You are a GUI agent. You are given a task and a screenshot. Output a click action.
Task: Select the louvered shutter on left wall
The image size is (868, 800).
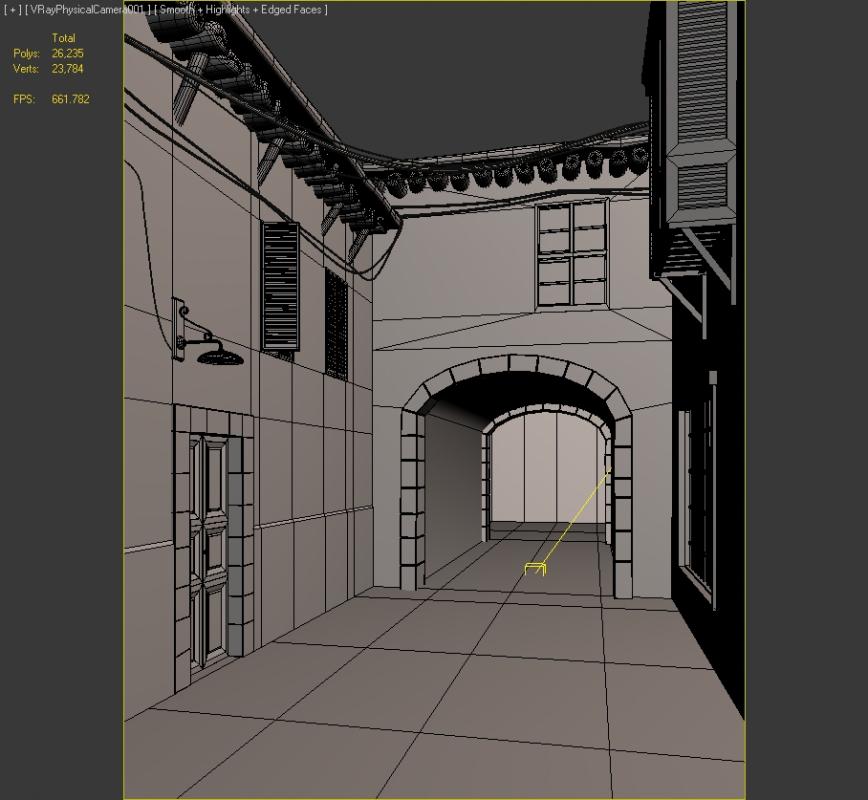tap(280, 287)
